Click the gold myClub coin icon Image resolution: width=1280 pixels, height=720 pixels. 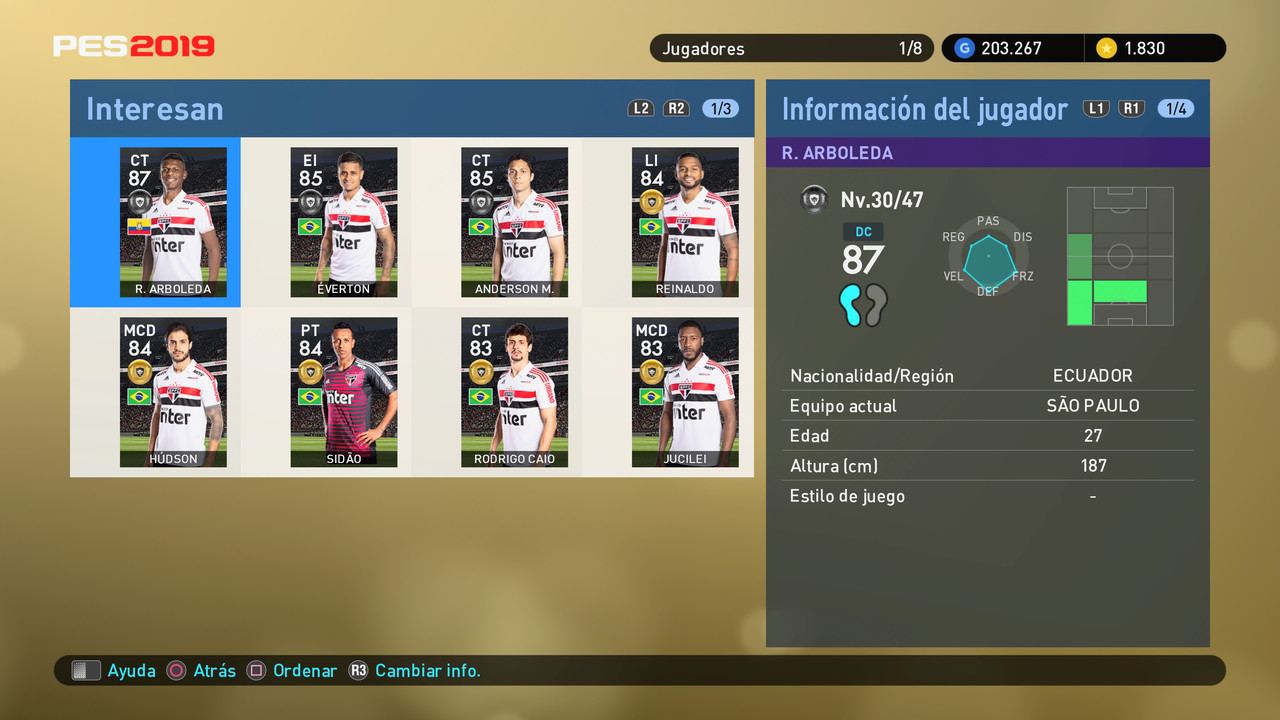pos(1106,48)
